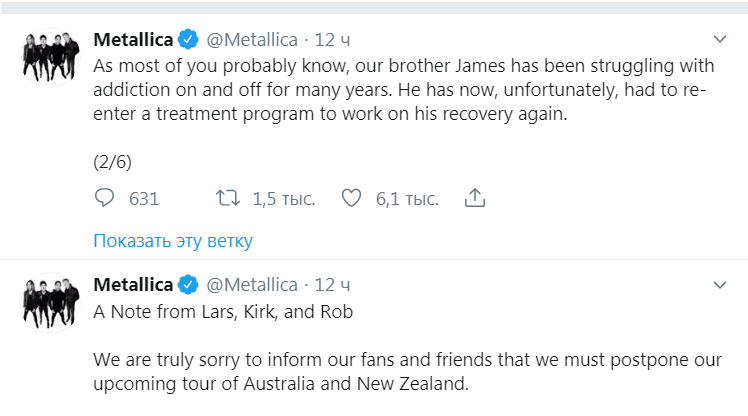Click the @Metallica handle on first tweet
The height and width of the screenshot is (416, 748).
pyautogui.click(x=252, y=40)
